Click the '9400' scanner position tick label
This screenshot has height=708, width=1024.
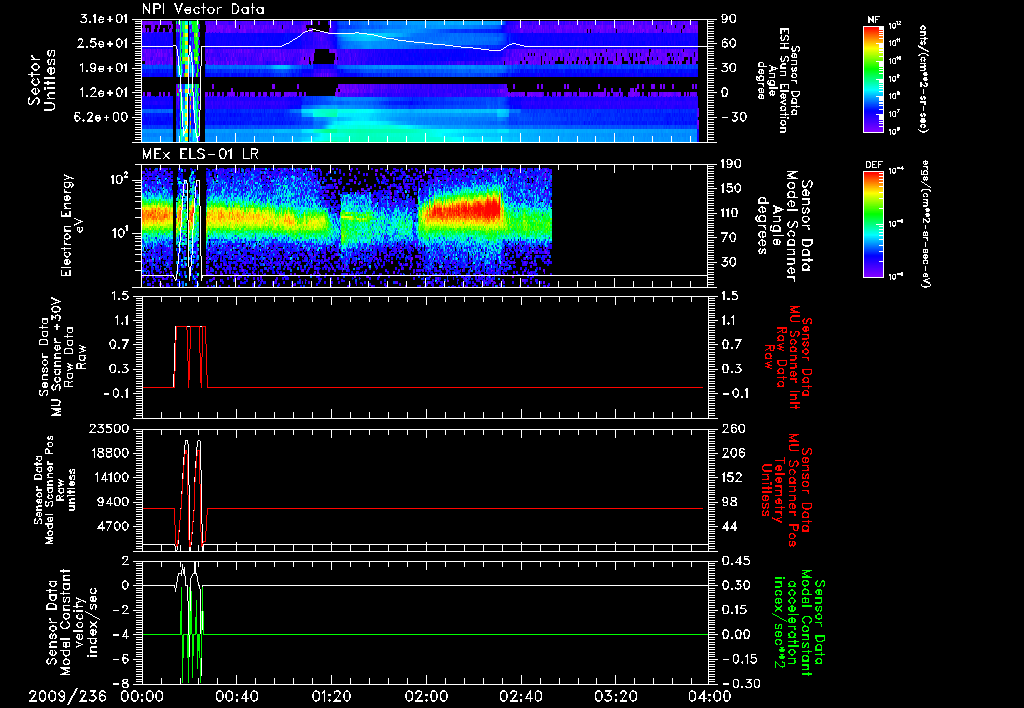click(113, 502)
